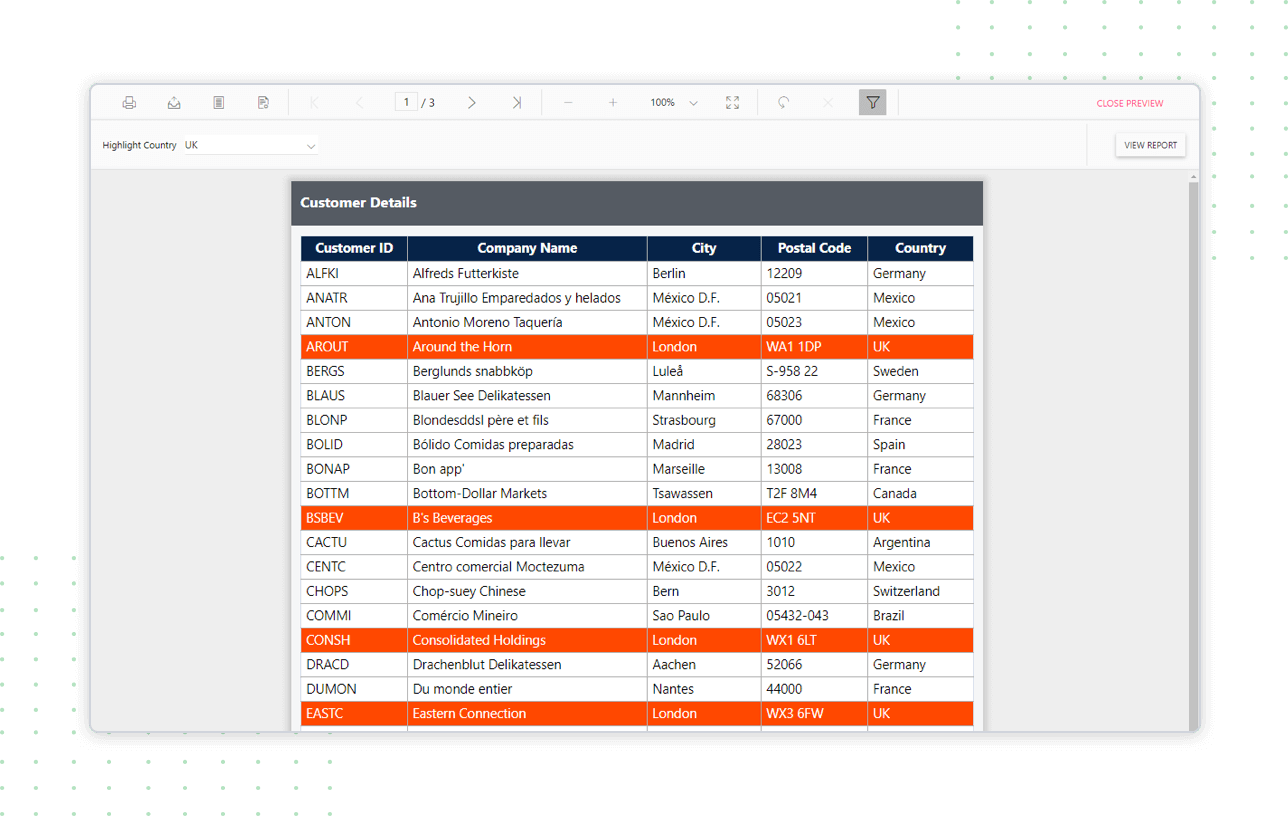The width and height of the screenshot is (1288, 816).
Task: Select highlighted B's Beverages cell
Action: pos(527,518)
